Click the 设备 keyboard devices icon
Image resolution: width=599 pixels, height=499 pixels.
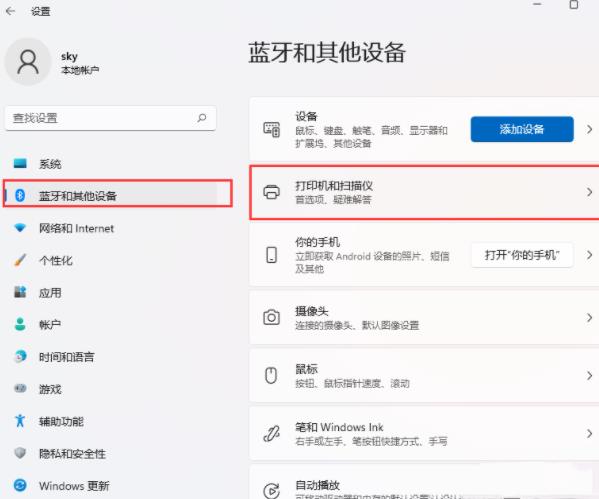point(272,130)
